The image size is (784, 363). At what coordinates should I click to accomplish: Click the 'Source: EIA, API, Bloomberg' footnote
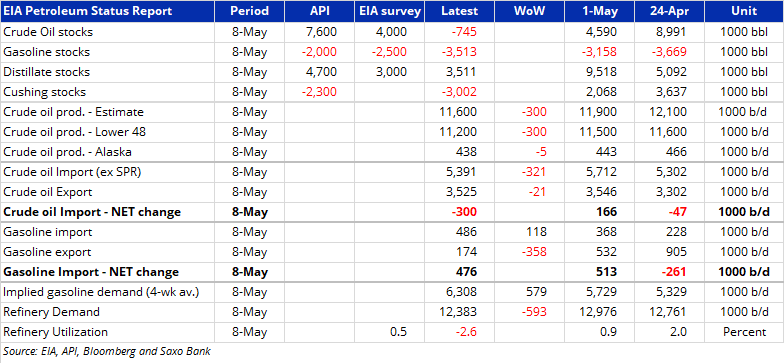106,352
